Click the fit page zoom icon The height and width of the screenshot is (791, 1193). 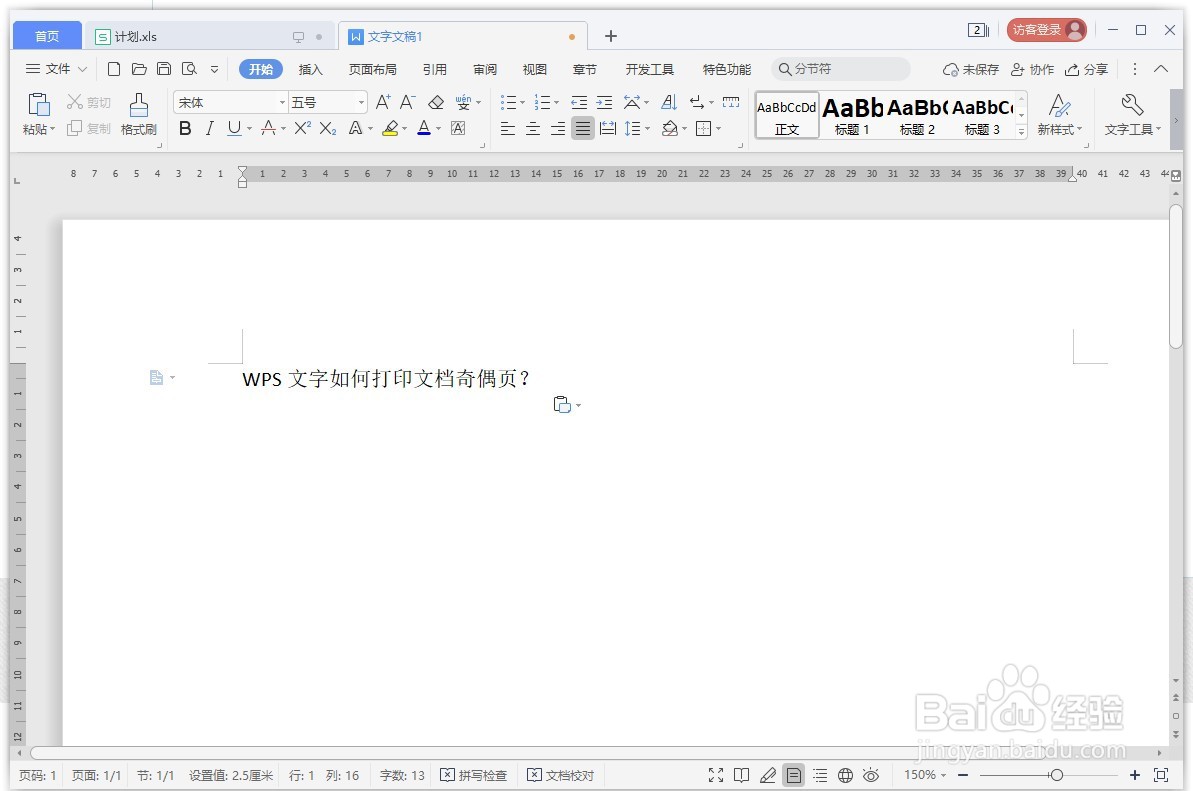click(1161, 775)
